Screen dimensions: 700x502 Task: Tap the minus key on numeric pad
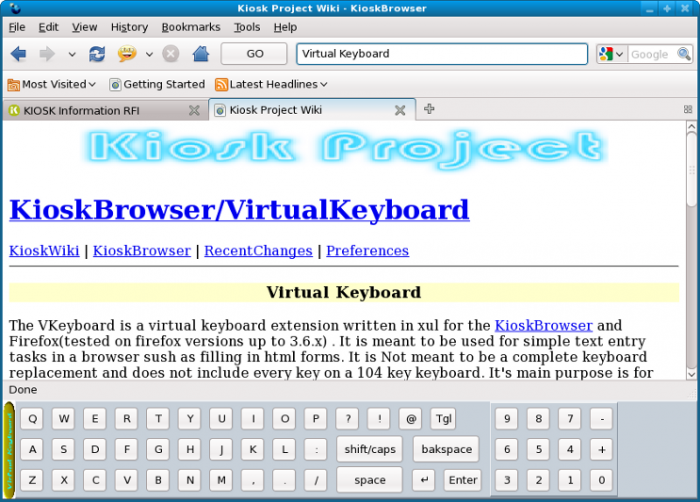coord(601,419)
